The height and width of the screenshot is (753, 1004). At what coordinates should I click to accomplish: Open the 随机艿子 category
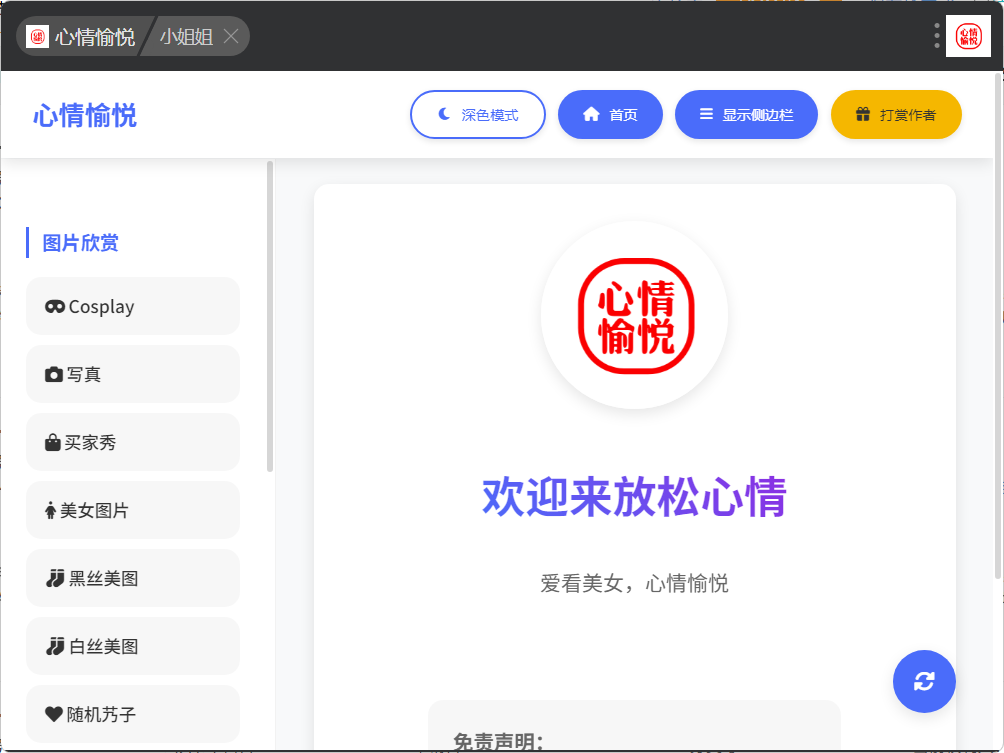(x=133, y=713)
